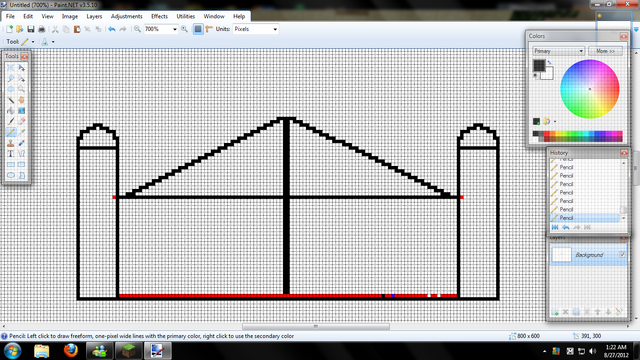Screen dimensions: 640x360
Task: Select the Magic Wand tool
Action: tap(11, 100)
